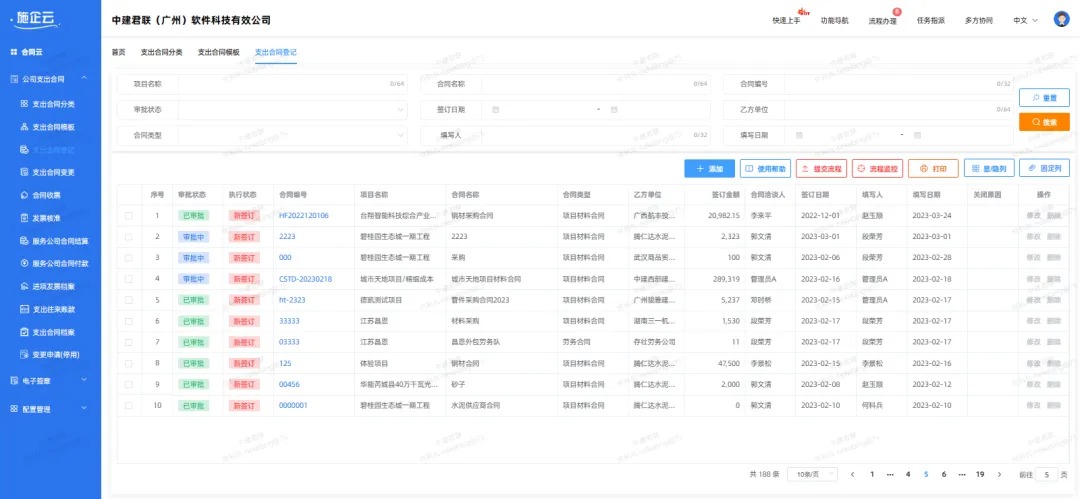Click the 打印 button
This screenshot has height=499, width=1080.
[x=933, y=168]
